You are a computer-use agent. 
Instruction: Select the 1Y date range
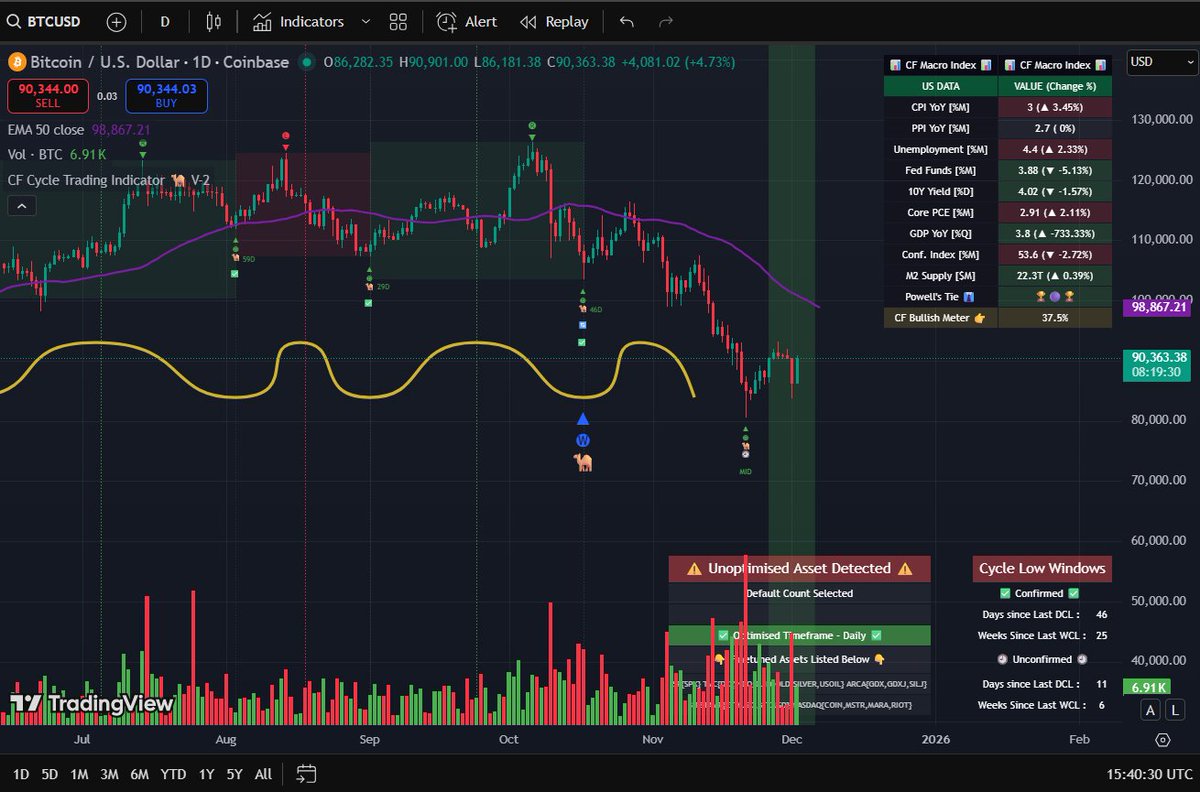[206, 774]
